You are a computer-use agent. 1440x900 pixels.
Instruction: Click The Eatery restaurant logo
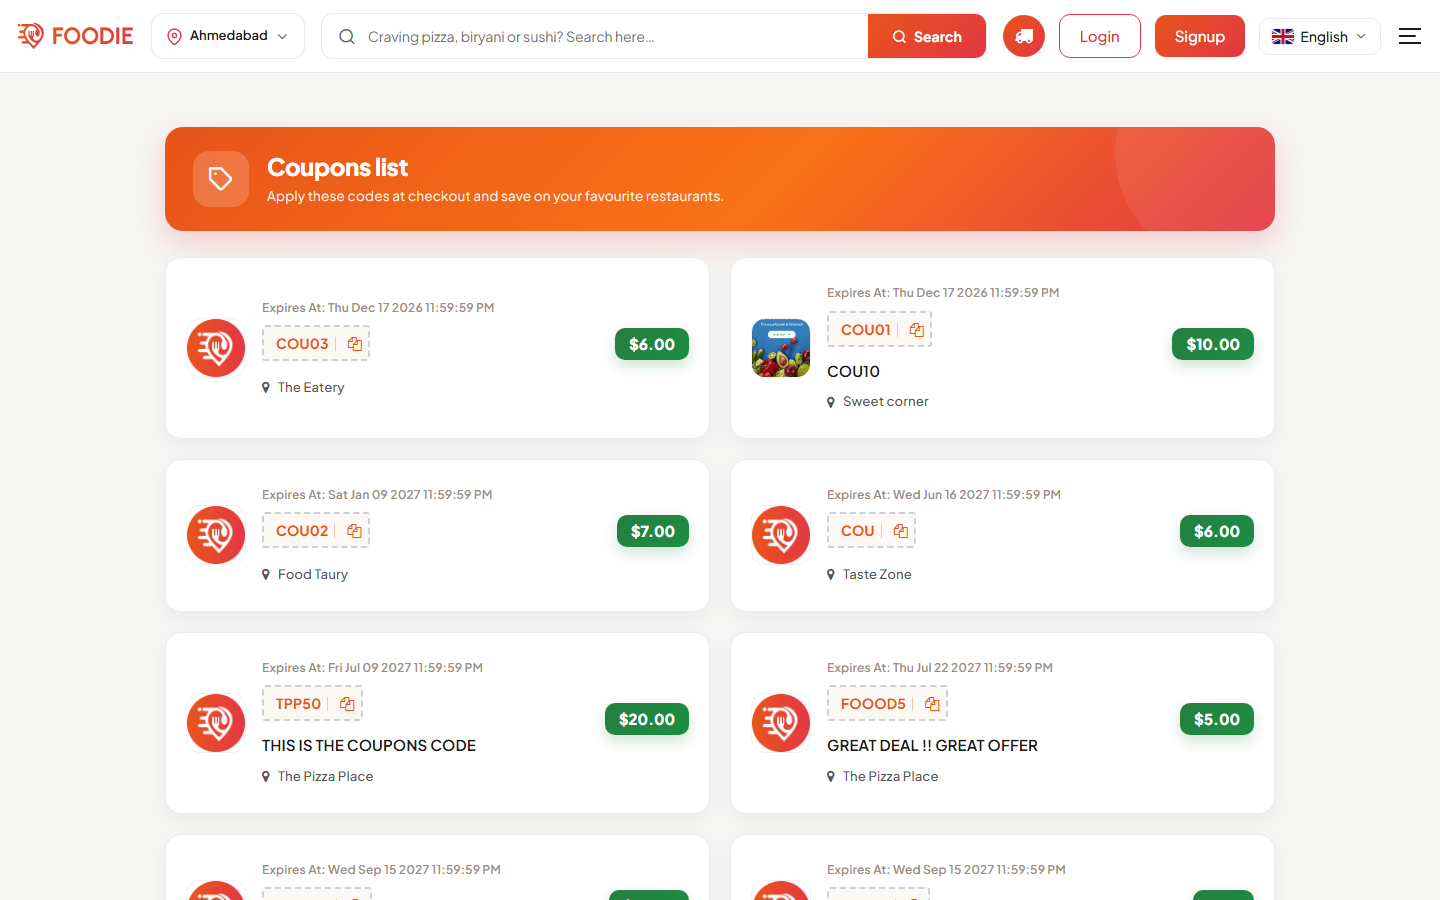[x=216, y=348]
